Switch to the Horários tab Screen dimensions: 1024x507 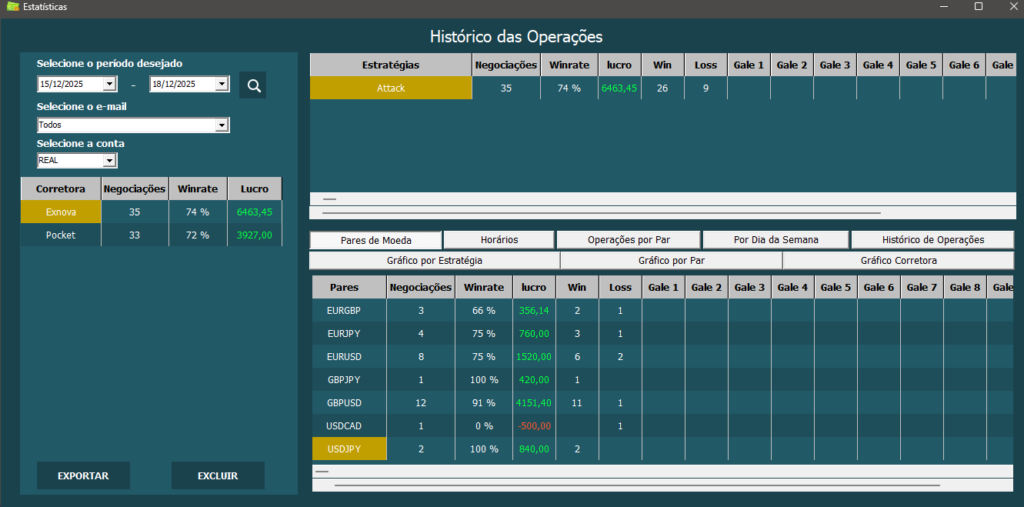[x=498, y=240]
